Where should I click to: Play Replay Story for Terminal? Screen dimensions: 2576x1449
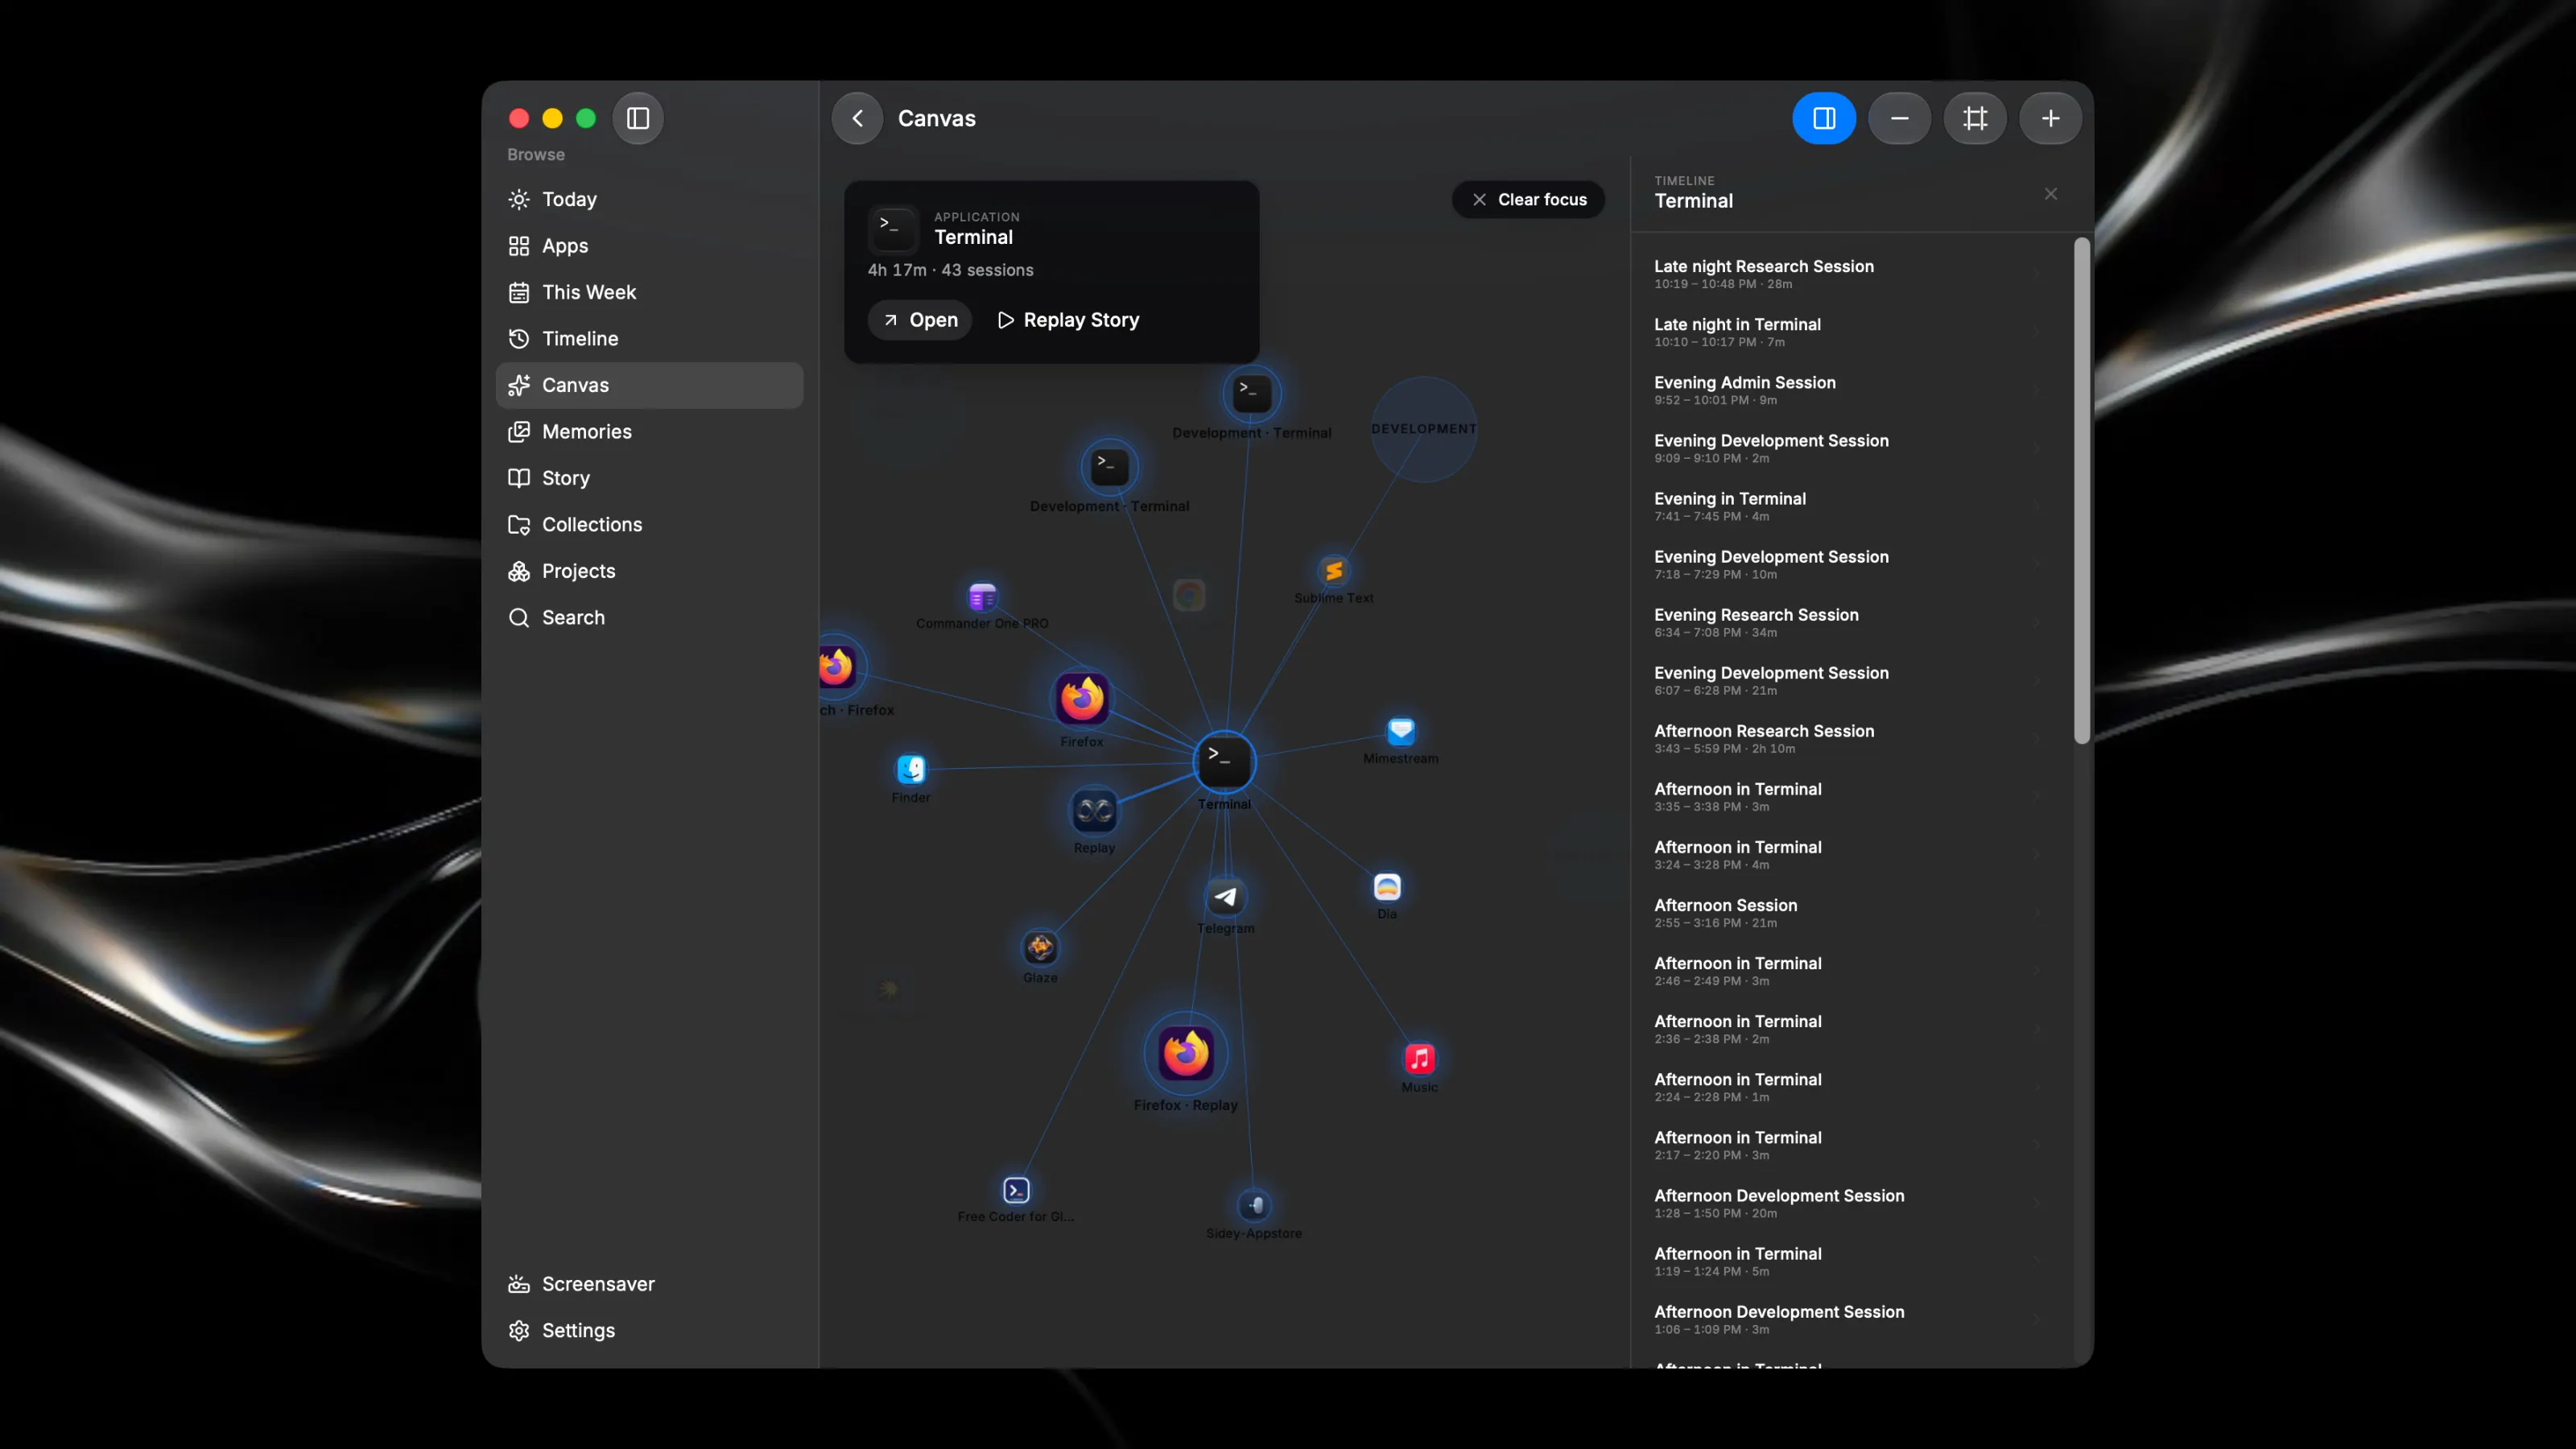(1068, 320)
